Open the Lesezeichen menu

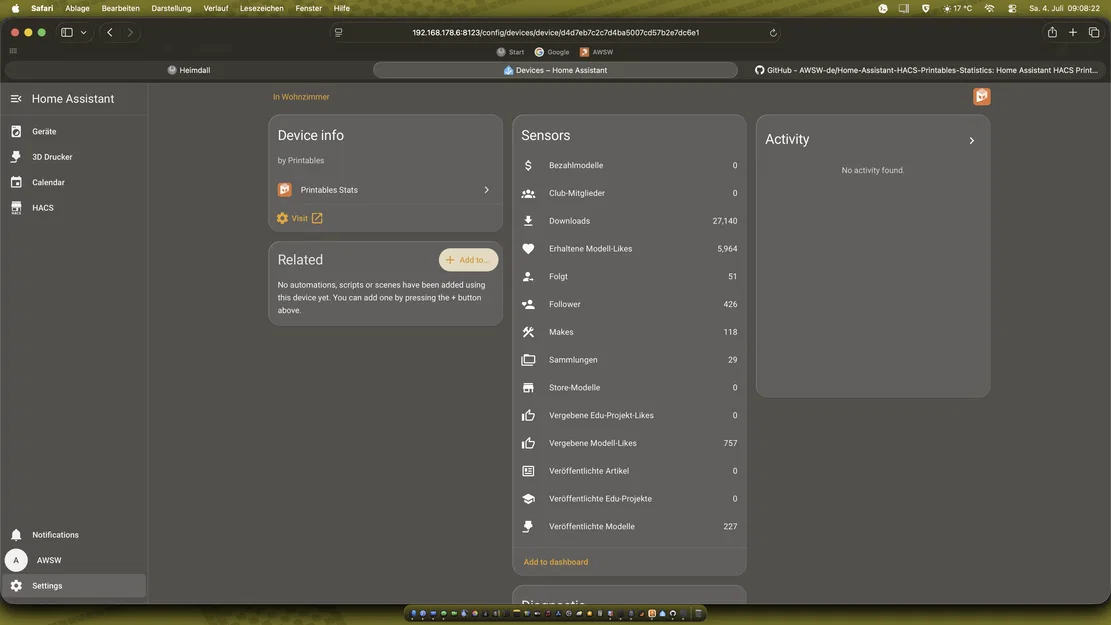(261, 9)
